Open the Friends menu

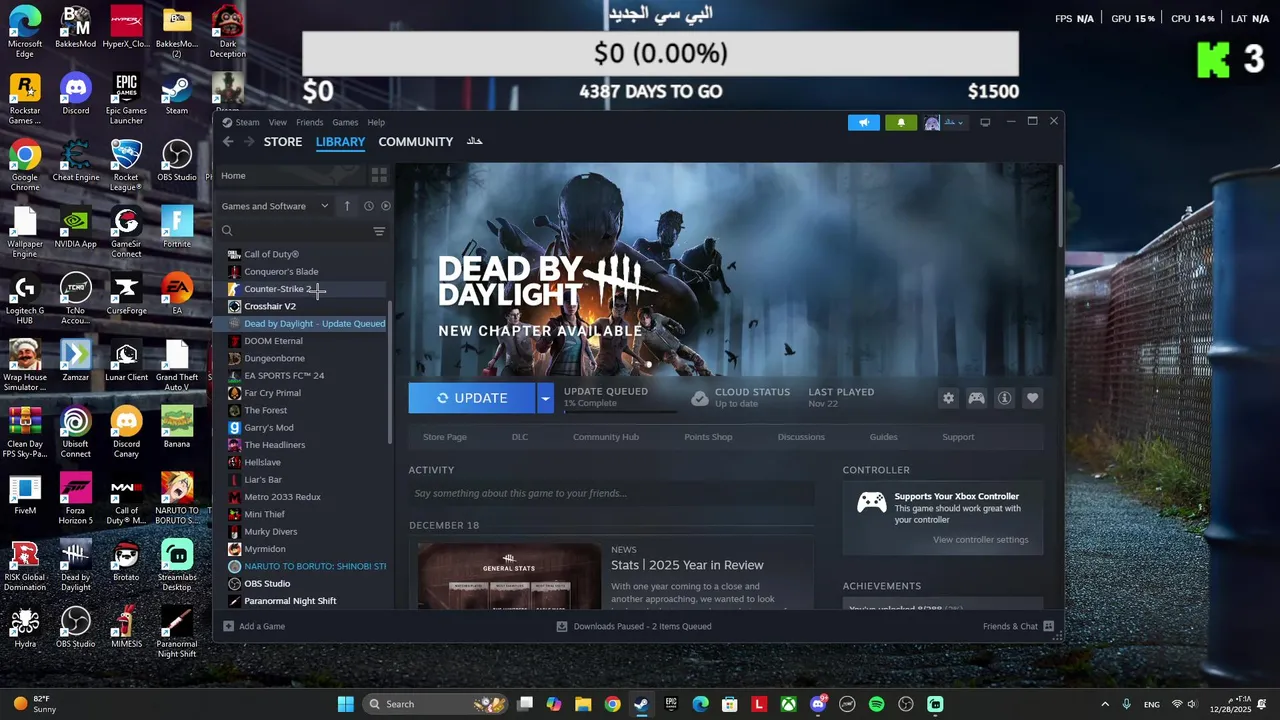tap(309, 122)
